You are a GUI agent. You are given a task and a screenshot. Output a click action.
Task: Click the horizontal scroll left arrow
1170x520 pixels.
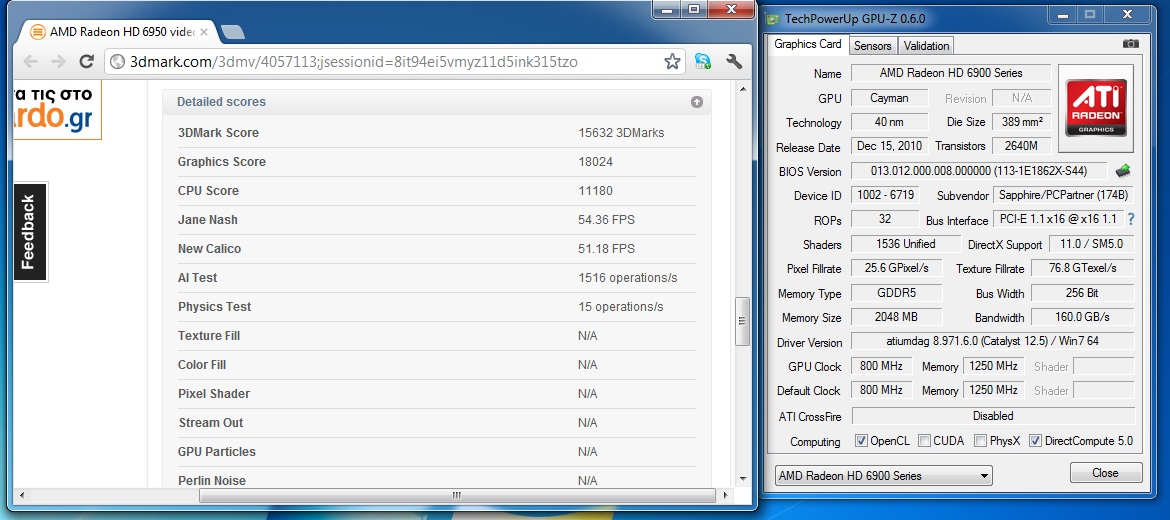[x=20, y=495]
